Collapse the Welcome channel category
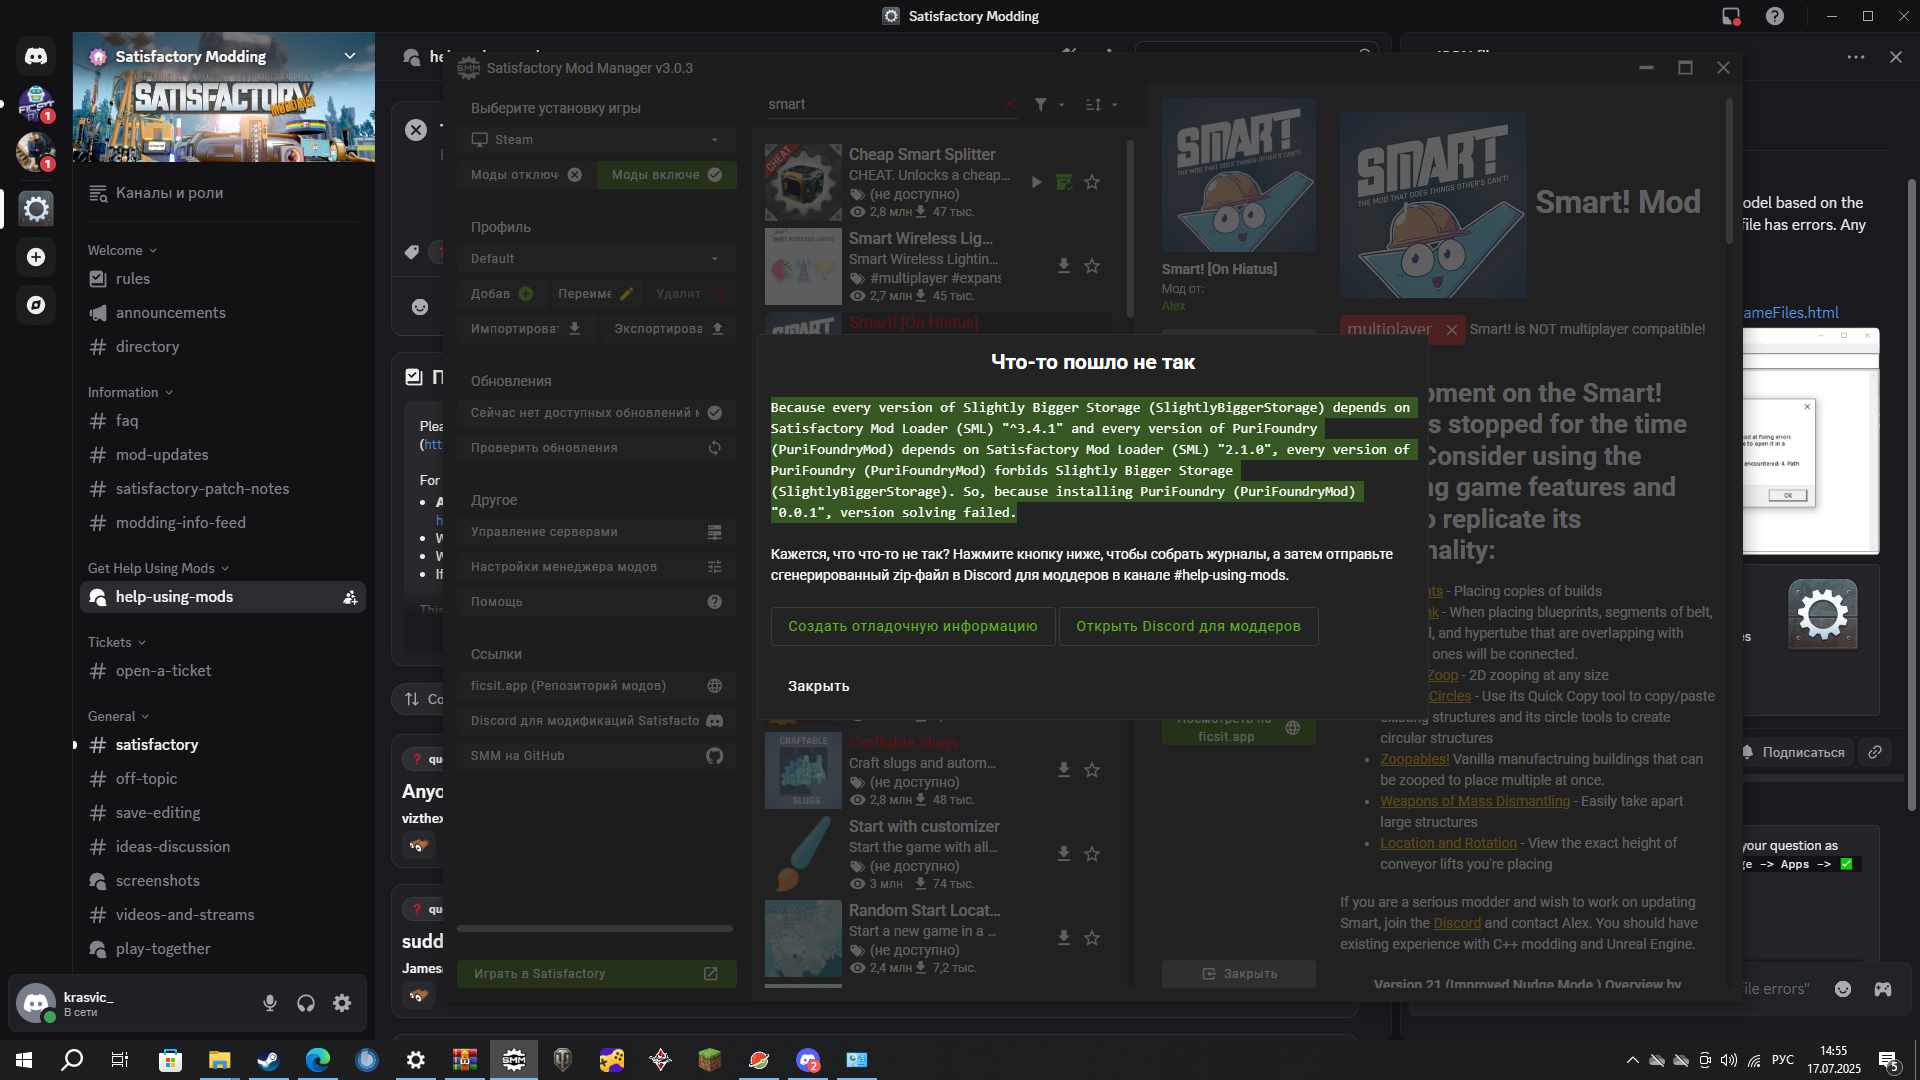This screenshot has width=1920, height=1080. (x=122, y=250)
